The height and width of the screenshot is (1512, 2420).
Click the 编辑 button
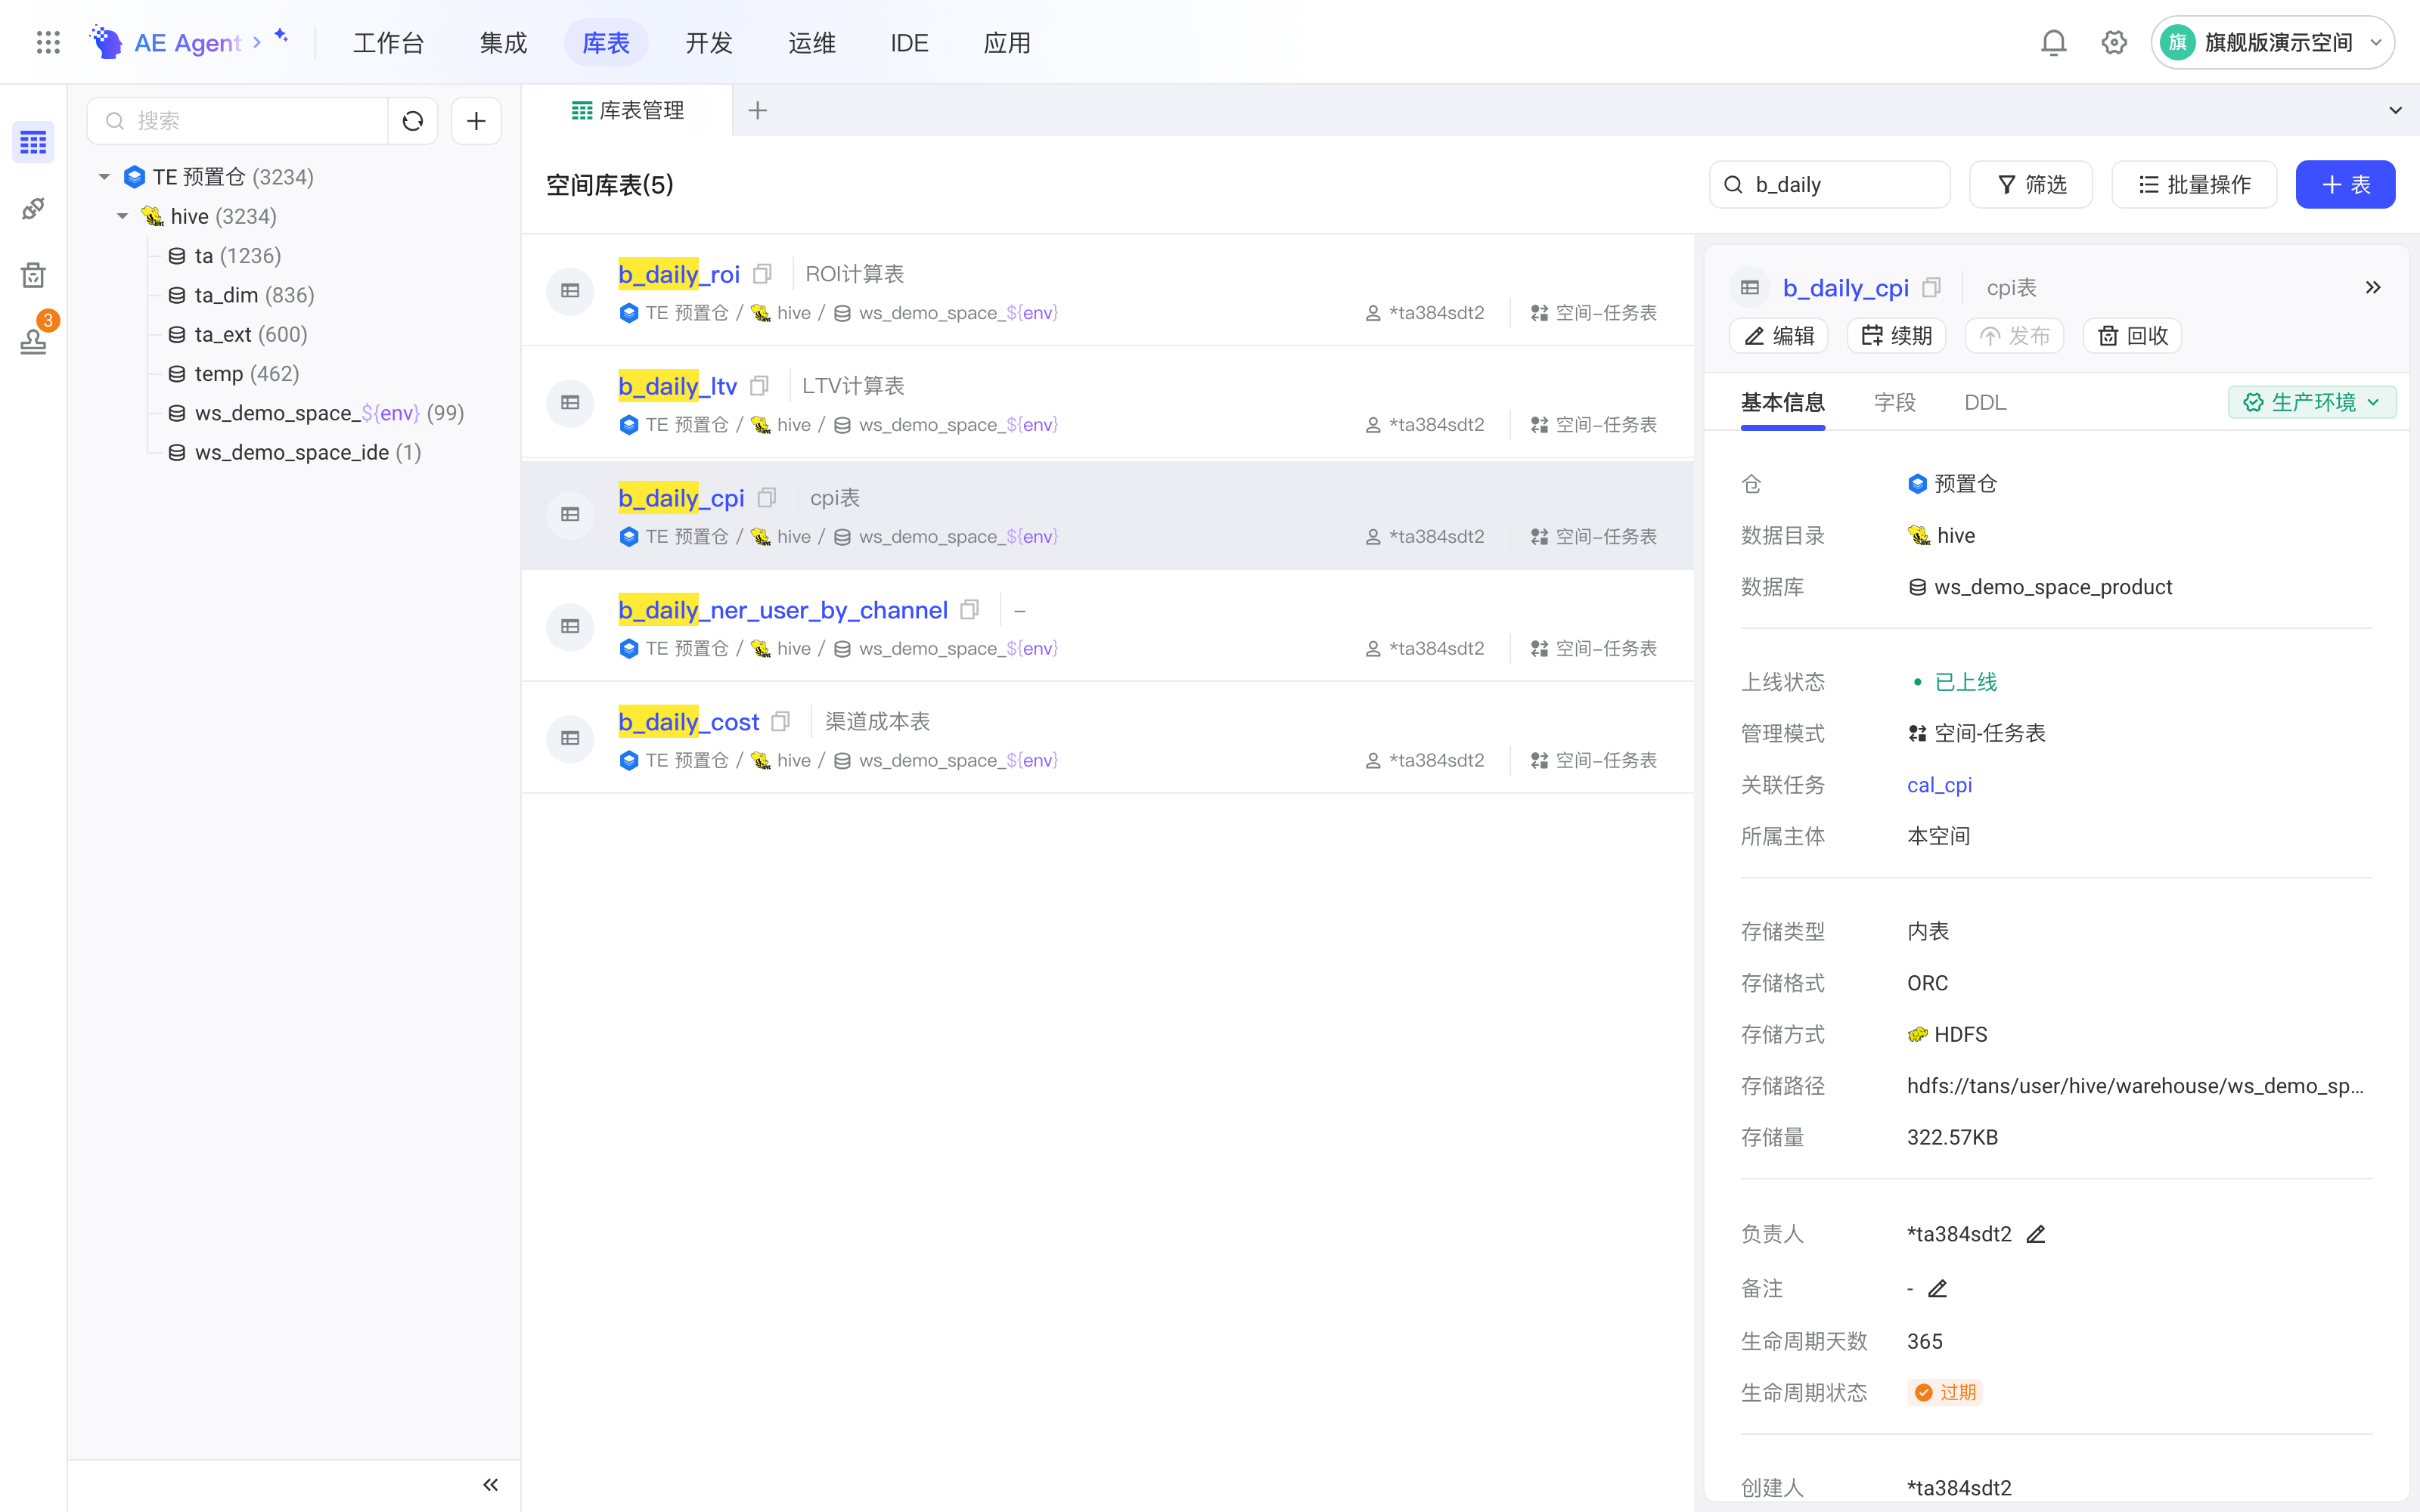click(1778, 336)
